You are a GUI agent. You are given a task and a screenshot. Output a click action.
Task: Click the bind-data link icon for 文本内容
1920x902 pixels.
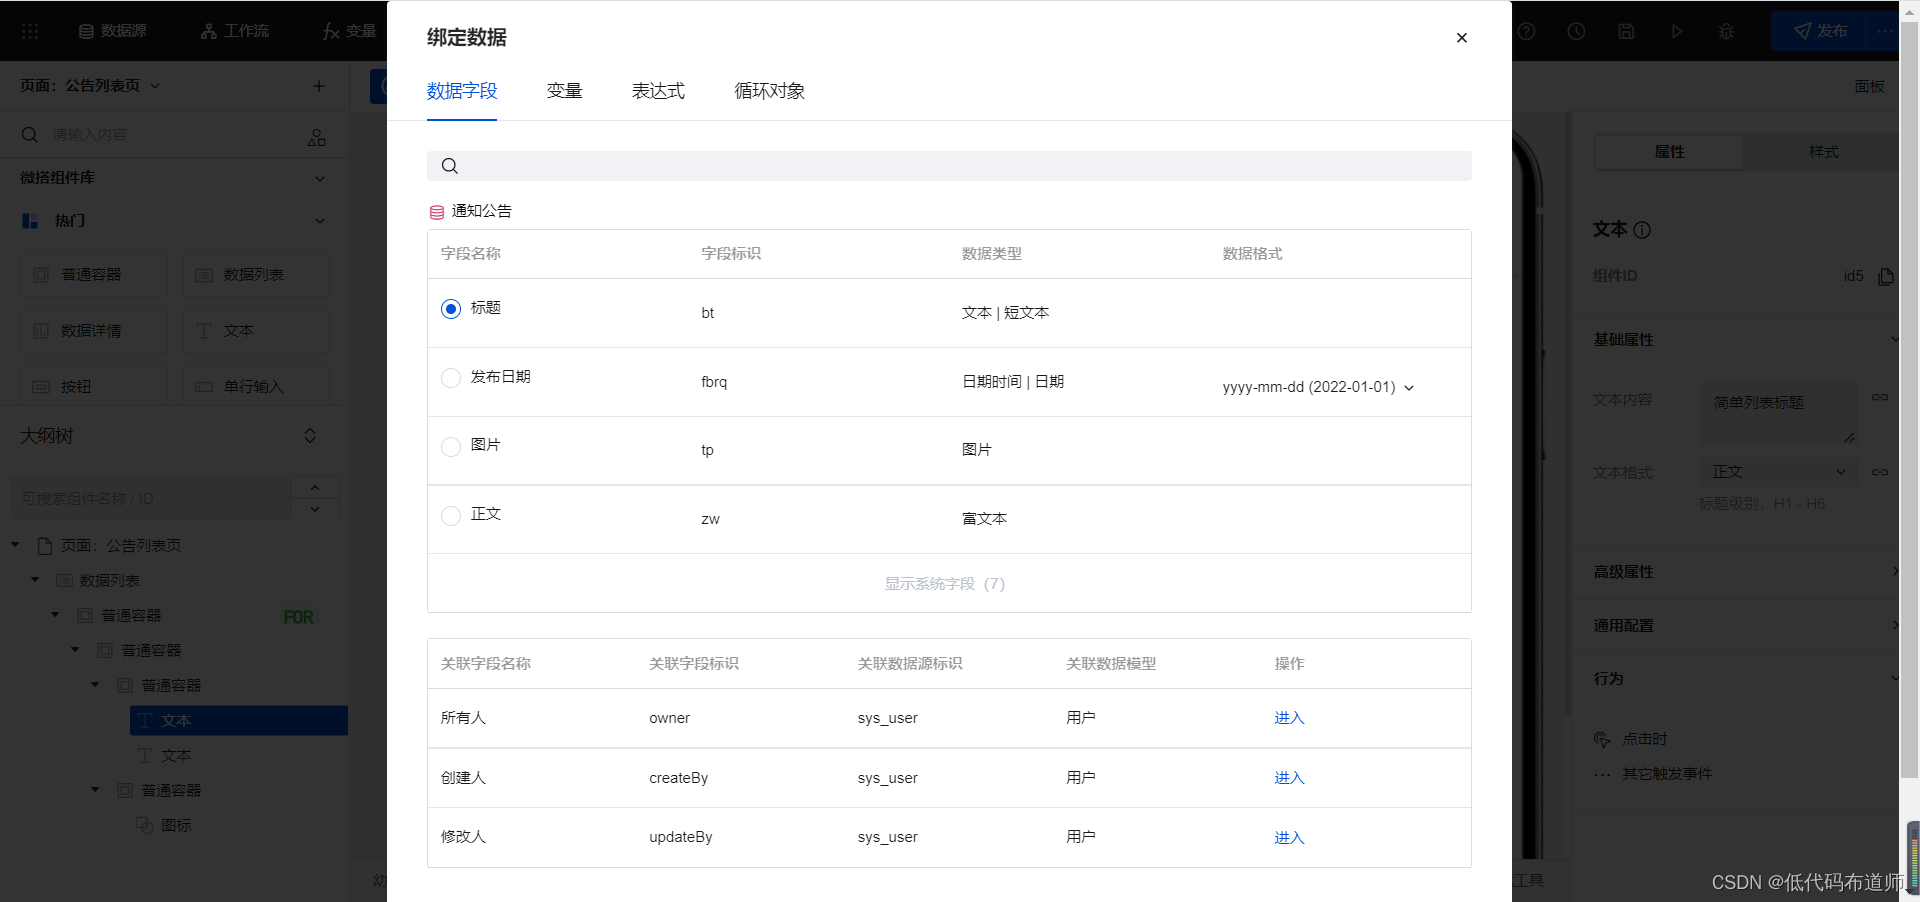[x=1880, y=398]
